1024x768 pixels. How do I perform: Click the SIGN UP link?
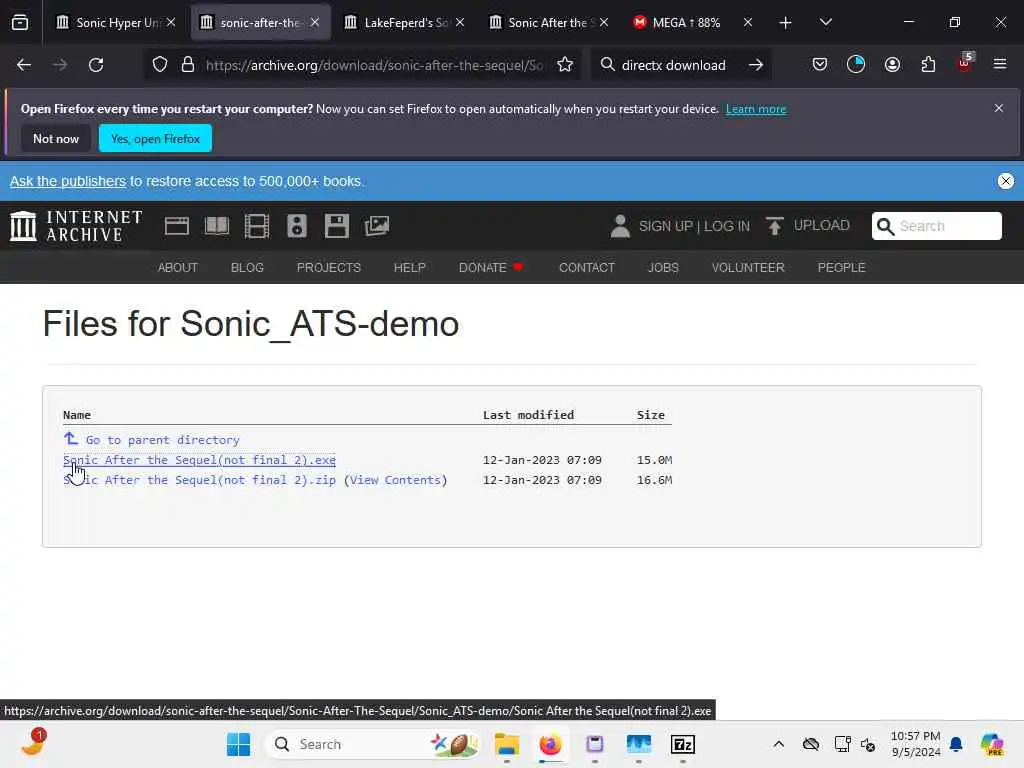[665, 226]
